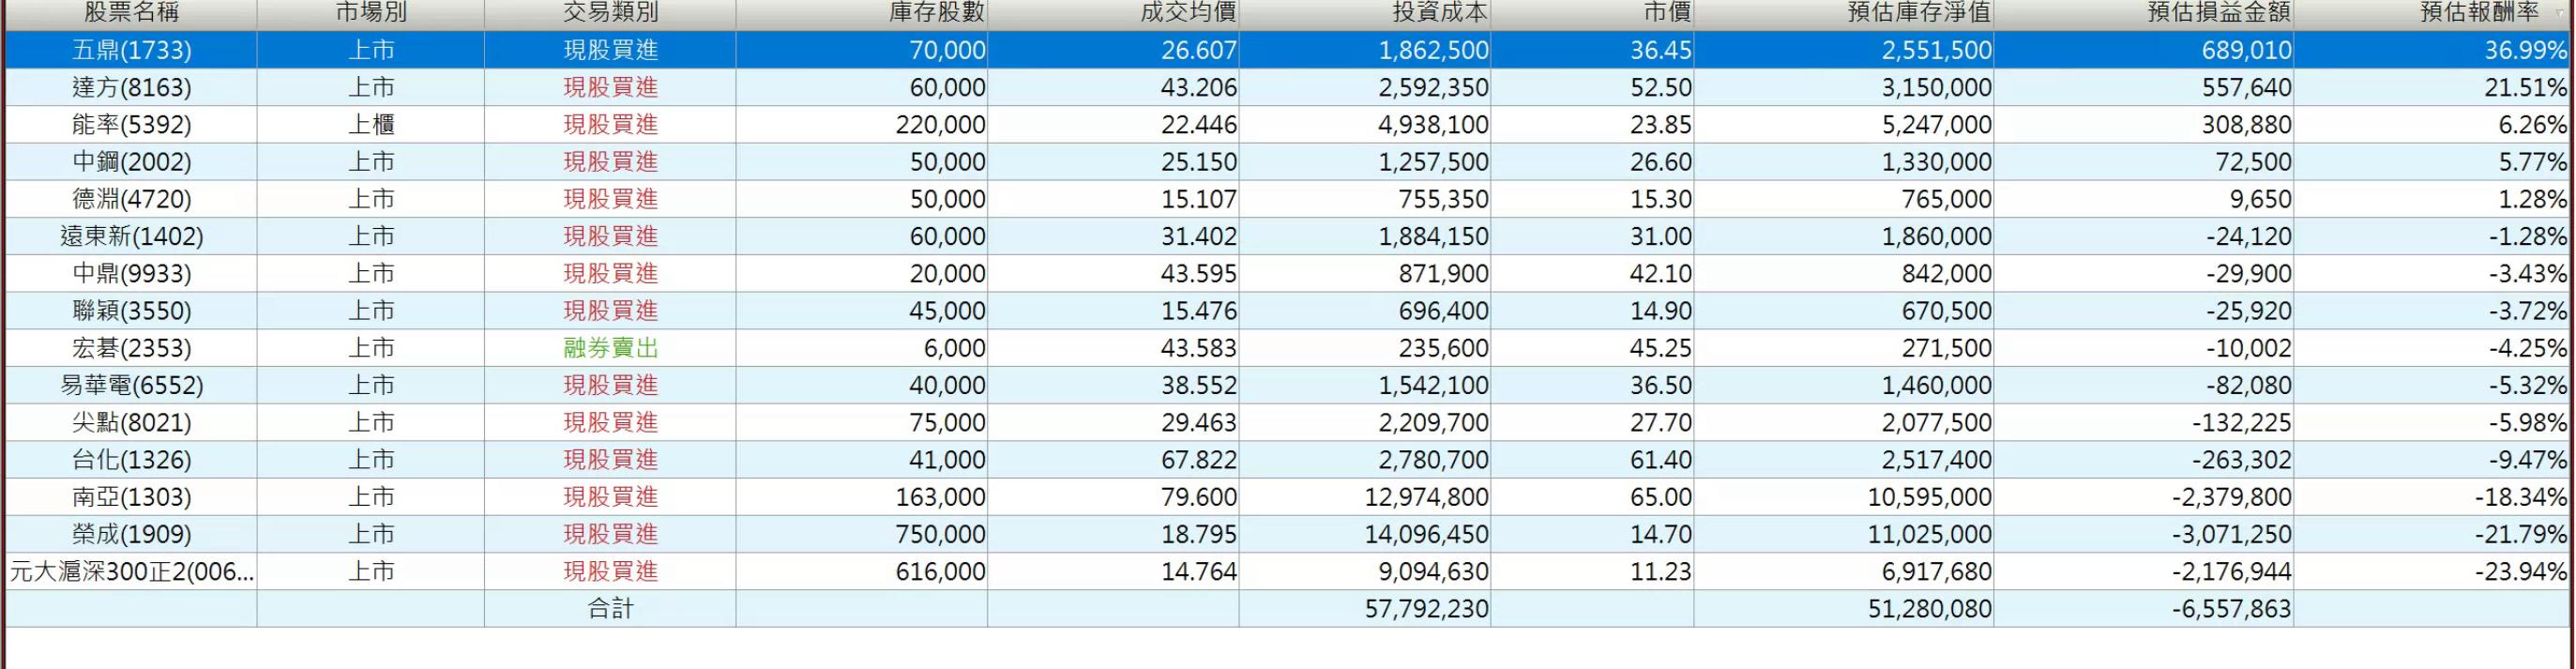Click investment cost 14,096,450
Image resolution: width=2576 pixels, height=669 pixels.
[1426, 534]
